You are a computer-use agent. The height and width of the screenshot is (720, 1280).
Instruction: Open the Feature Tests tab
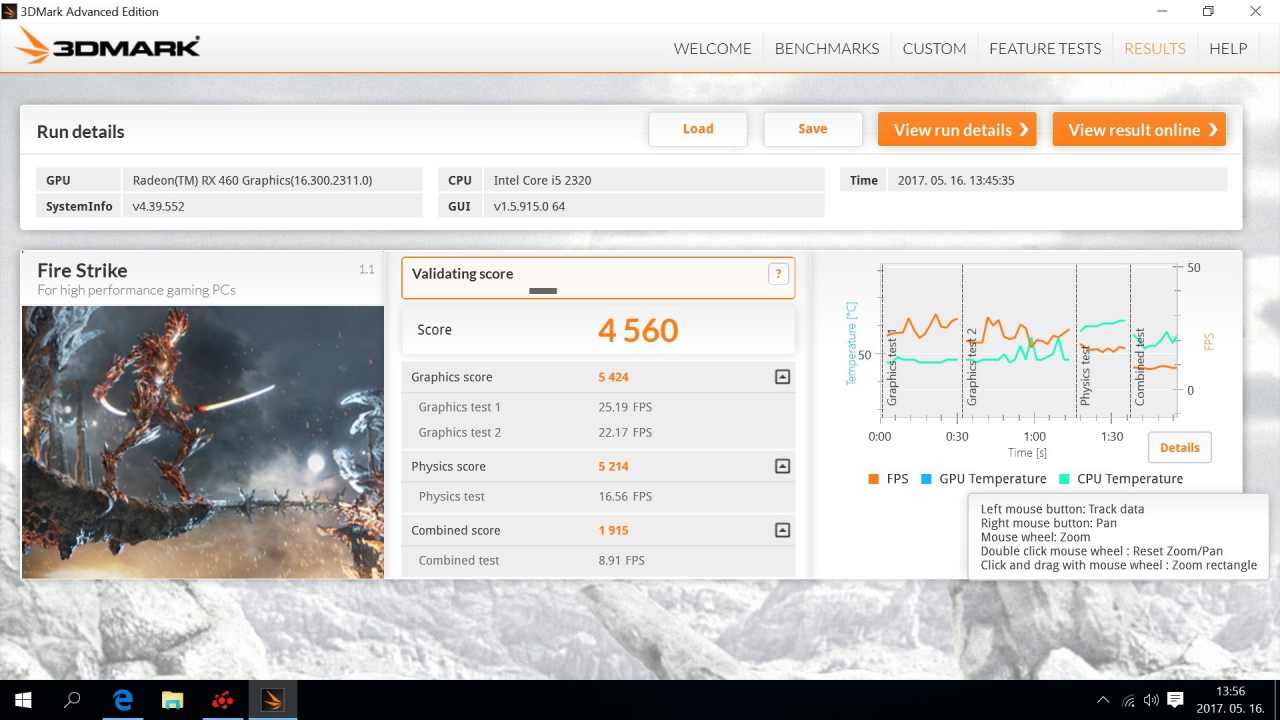point(1045,48)
